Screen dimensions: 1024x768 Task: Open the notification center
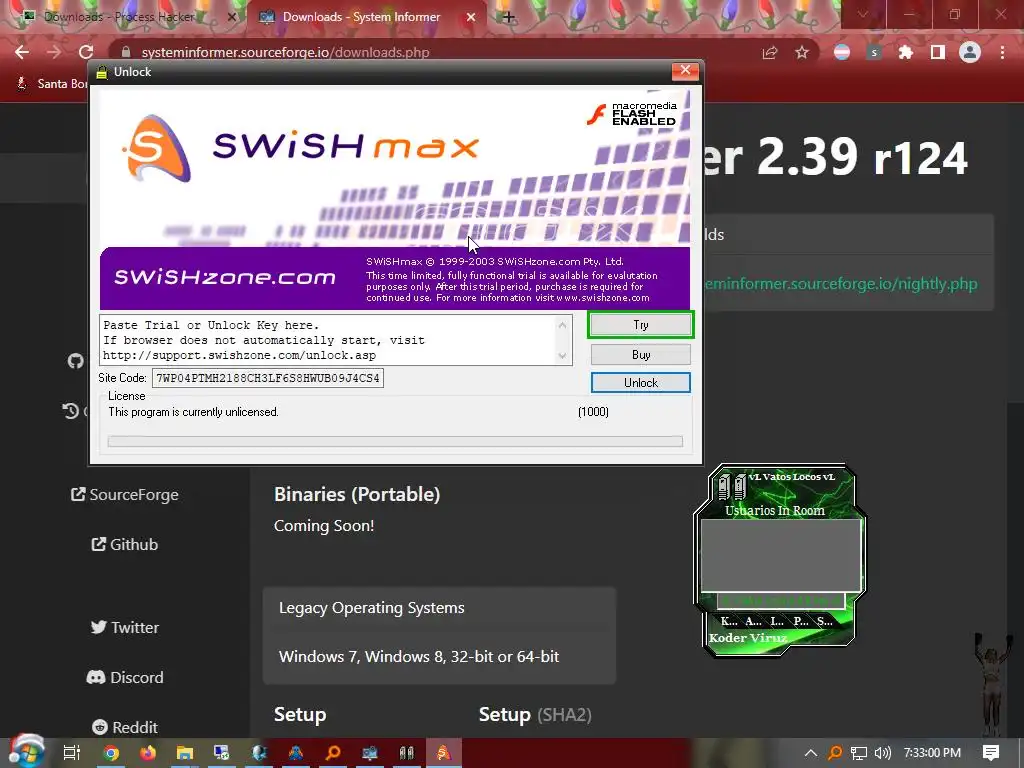pyautogui.click(x=991, y=753)
